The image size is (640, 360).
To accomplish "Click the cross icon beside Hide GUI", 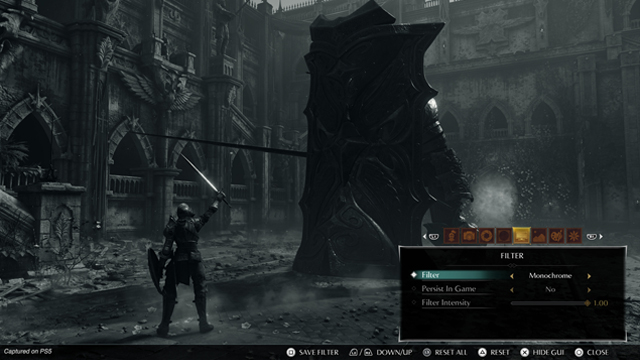I will tap(524, 352).
